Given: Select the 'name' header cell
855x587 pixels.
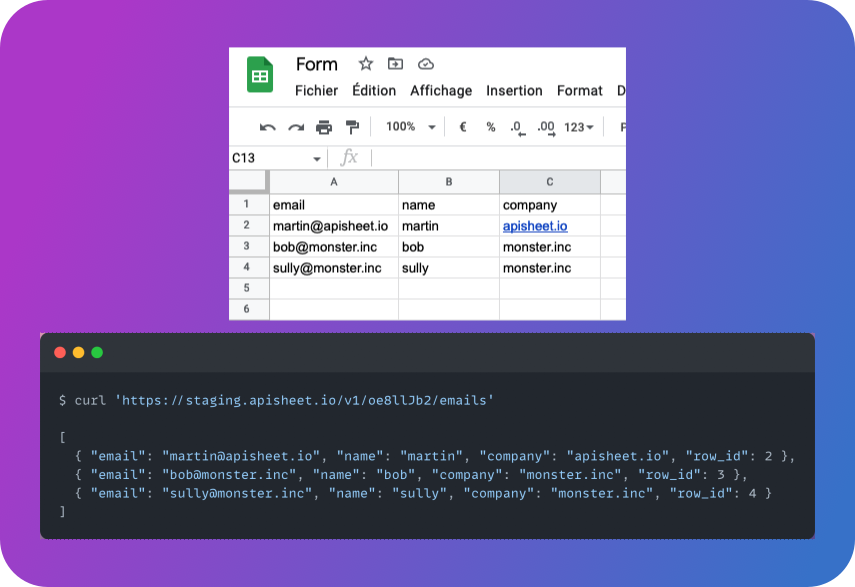Looking at the screenshot, I should [x=449, y=205].
